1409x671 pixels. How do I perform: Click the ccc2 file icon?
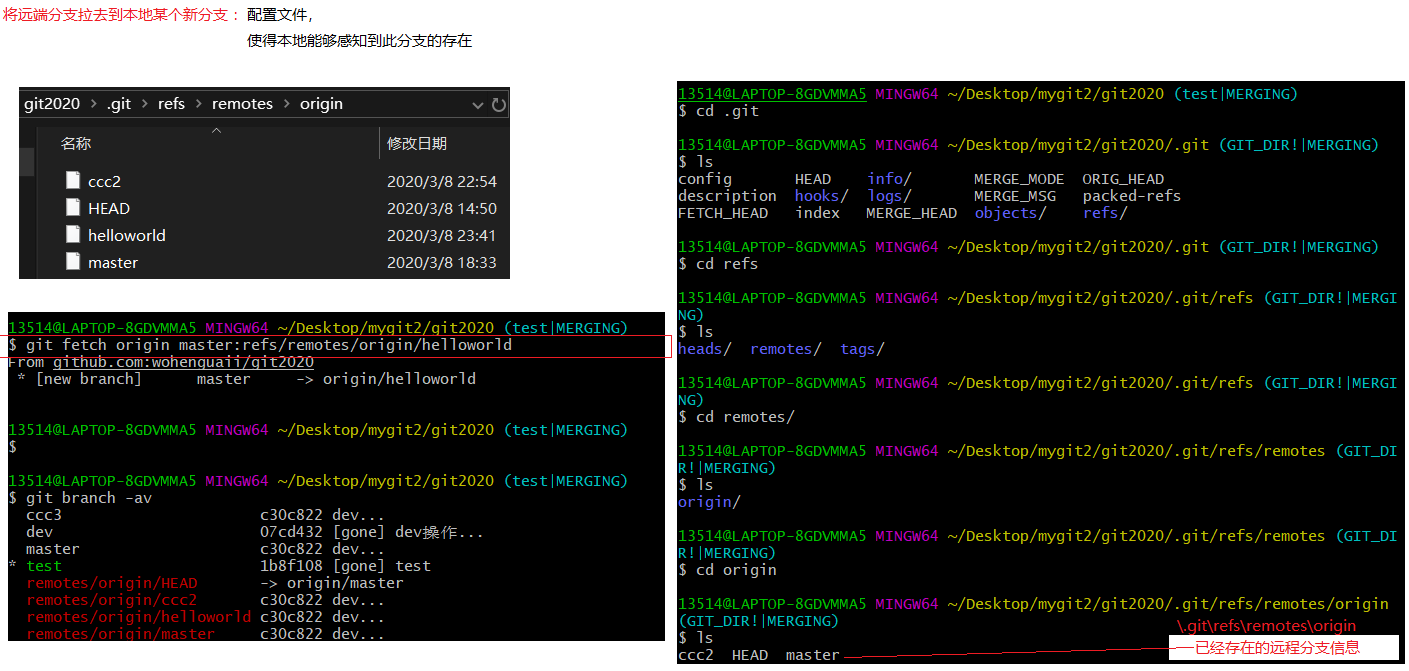72,181
